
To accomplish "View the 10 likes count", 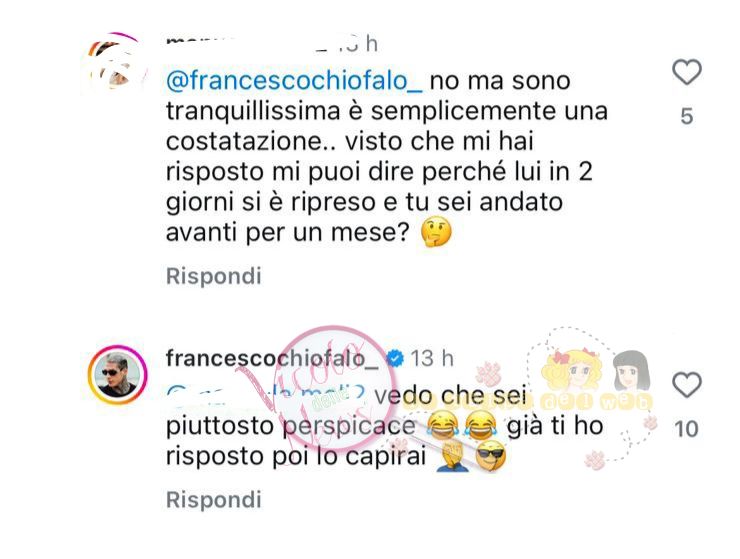I will (x=687, y=429).
